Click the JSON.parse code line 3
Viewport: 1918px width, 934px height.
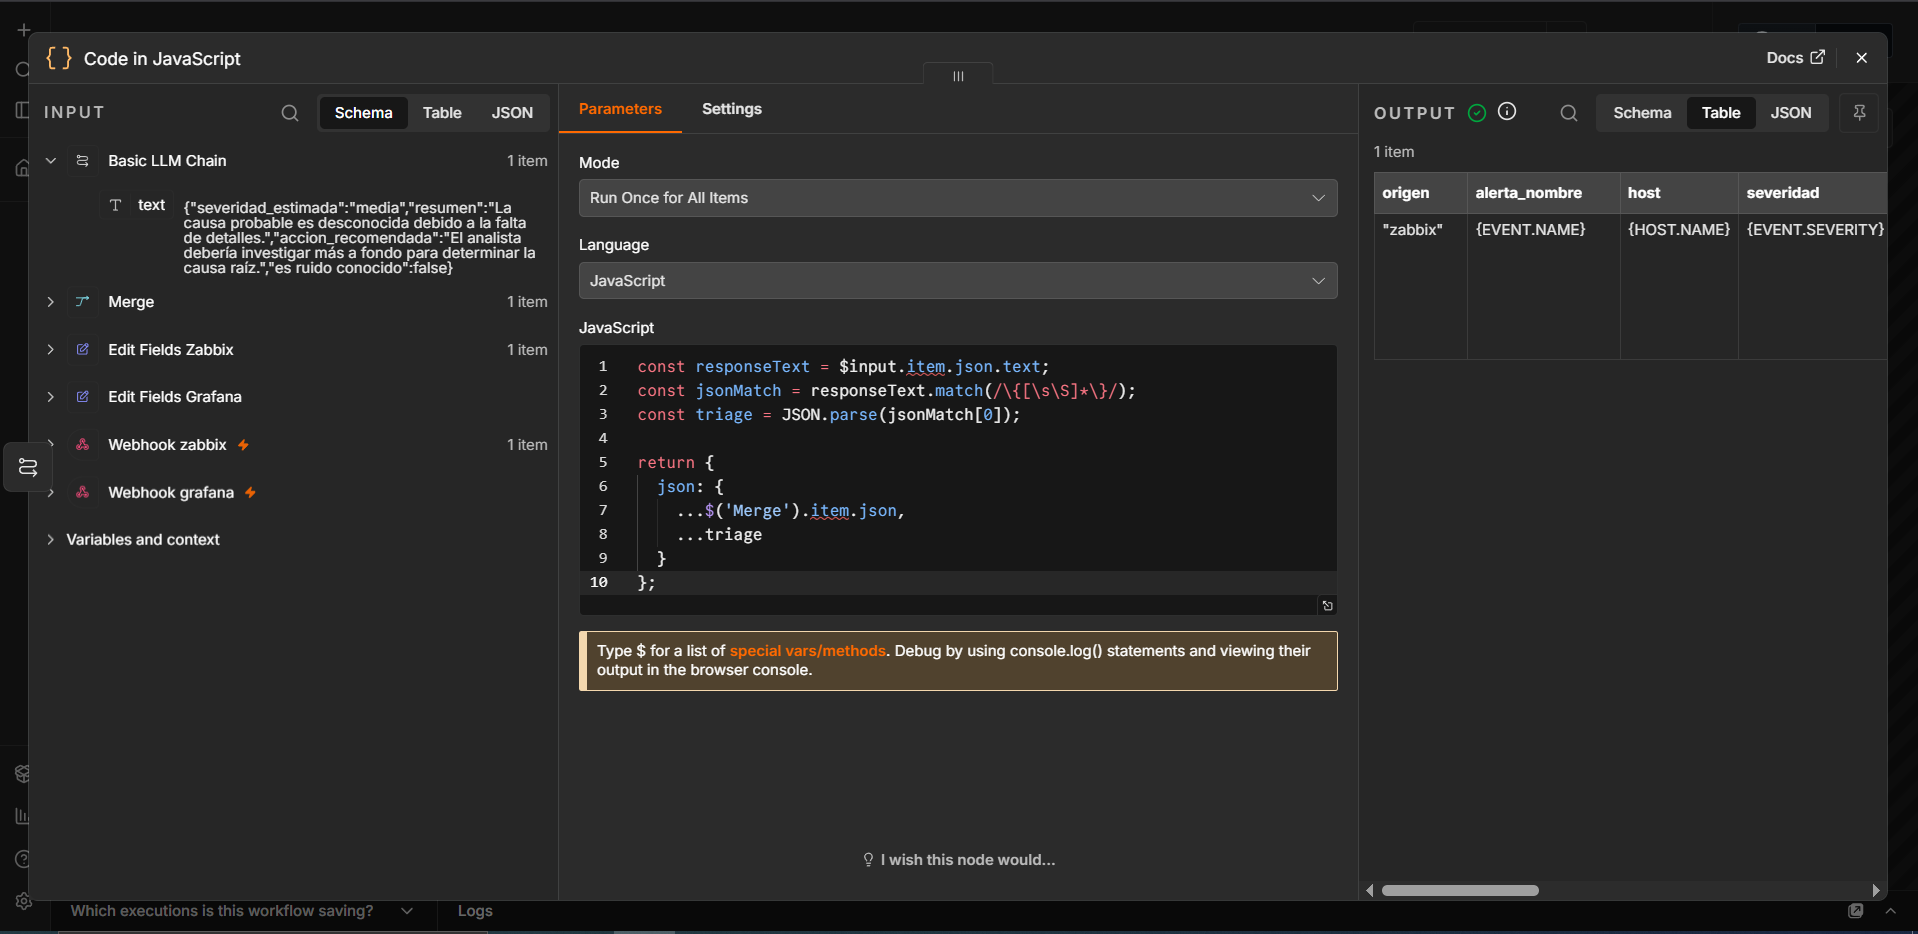(x=828, y=415)
